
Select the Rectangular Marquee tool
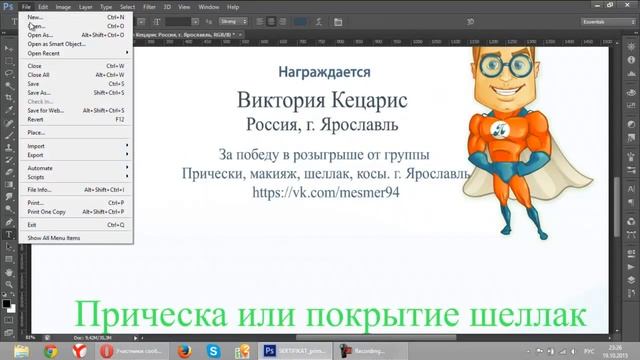(9, 61)
